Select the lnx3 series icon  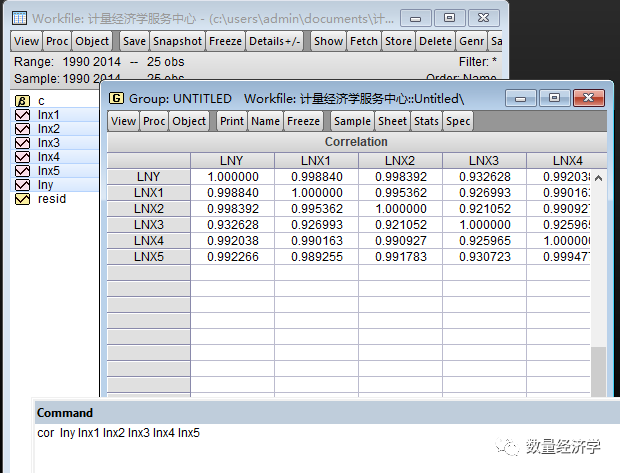point(22,143)
